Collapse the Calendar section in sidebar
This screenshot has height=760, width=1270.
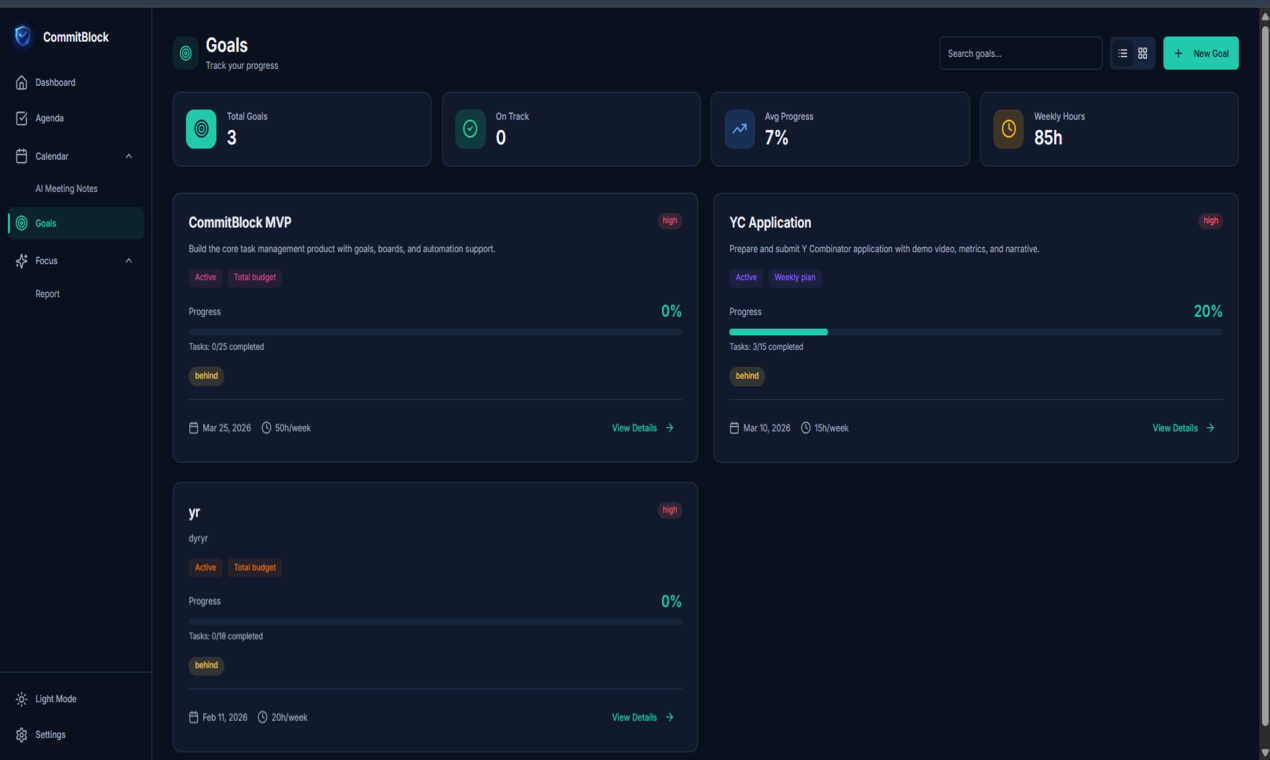(128, 156)
